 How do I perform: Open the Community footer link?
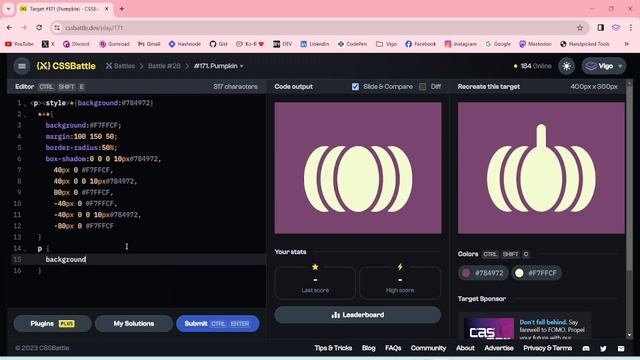click(428, 348)
